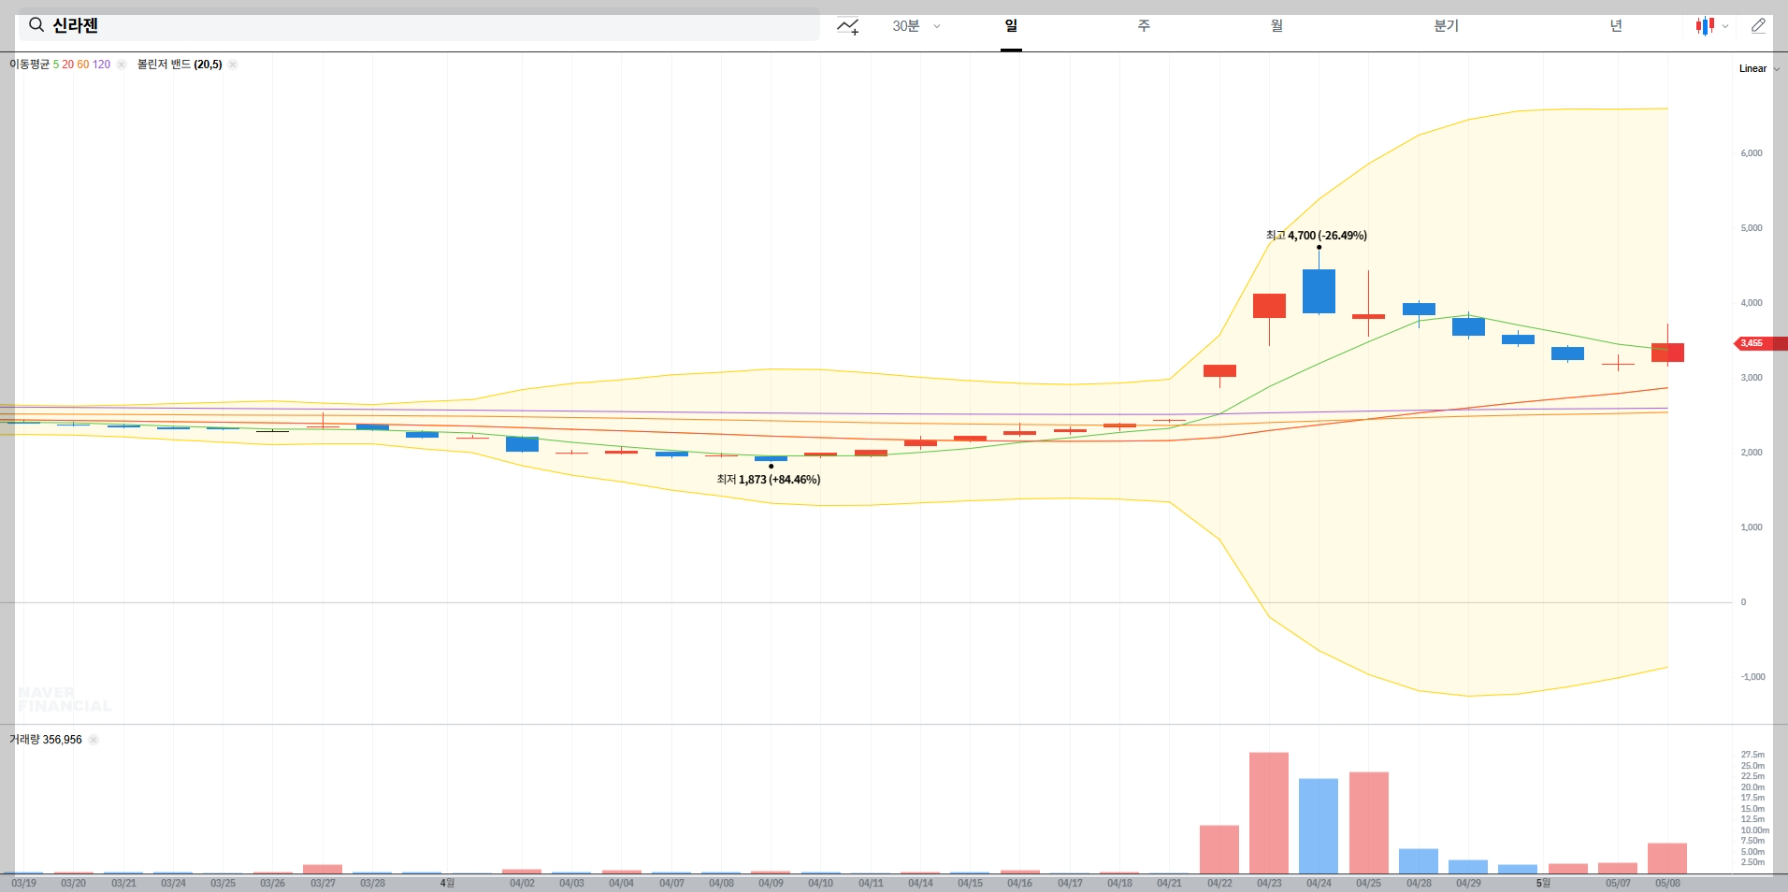This screenshot has height=892, width=1788.
Task: Click the 04/23 tallest red volume bar
Action: click(1269, 813)
